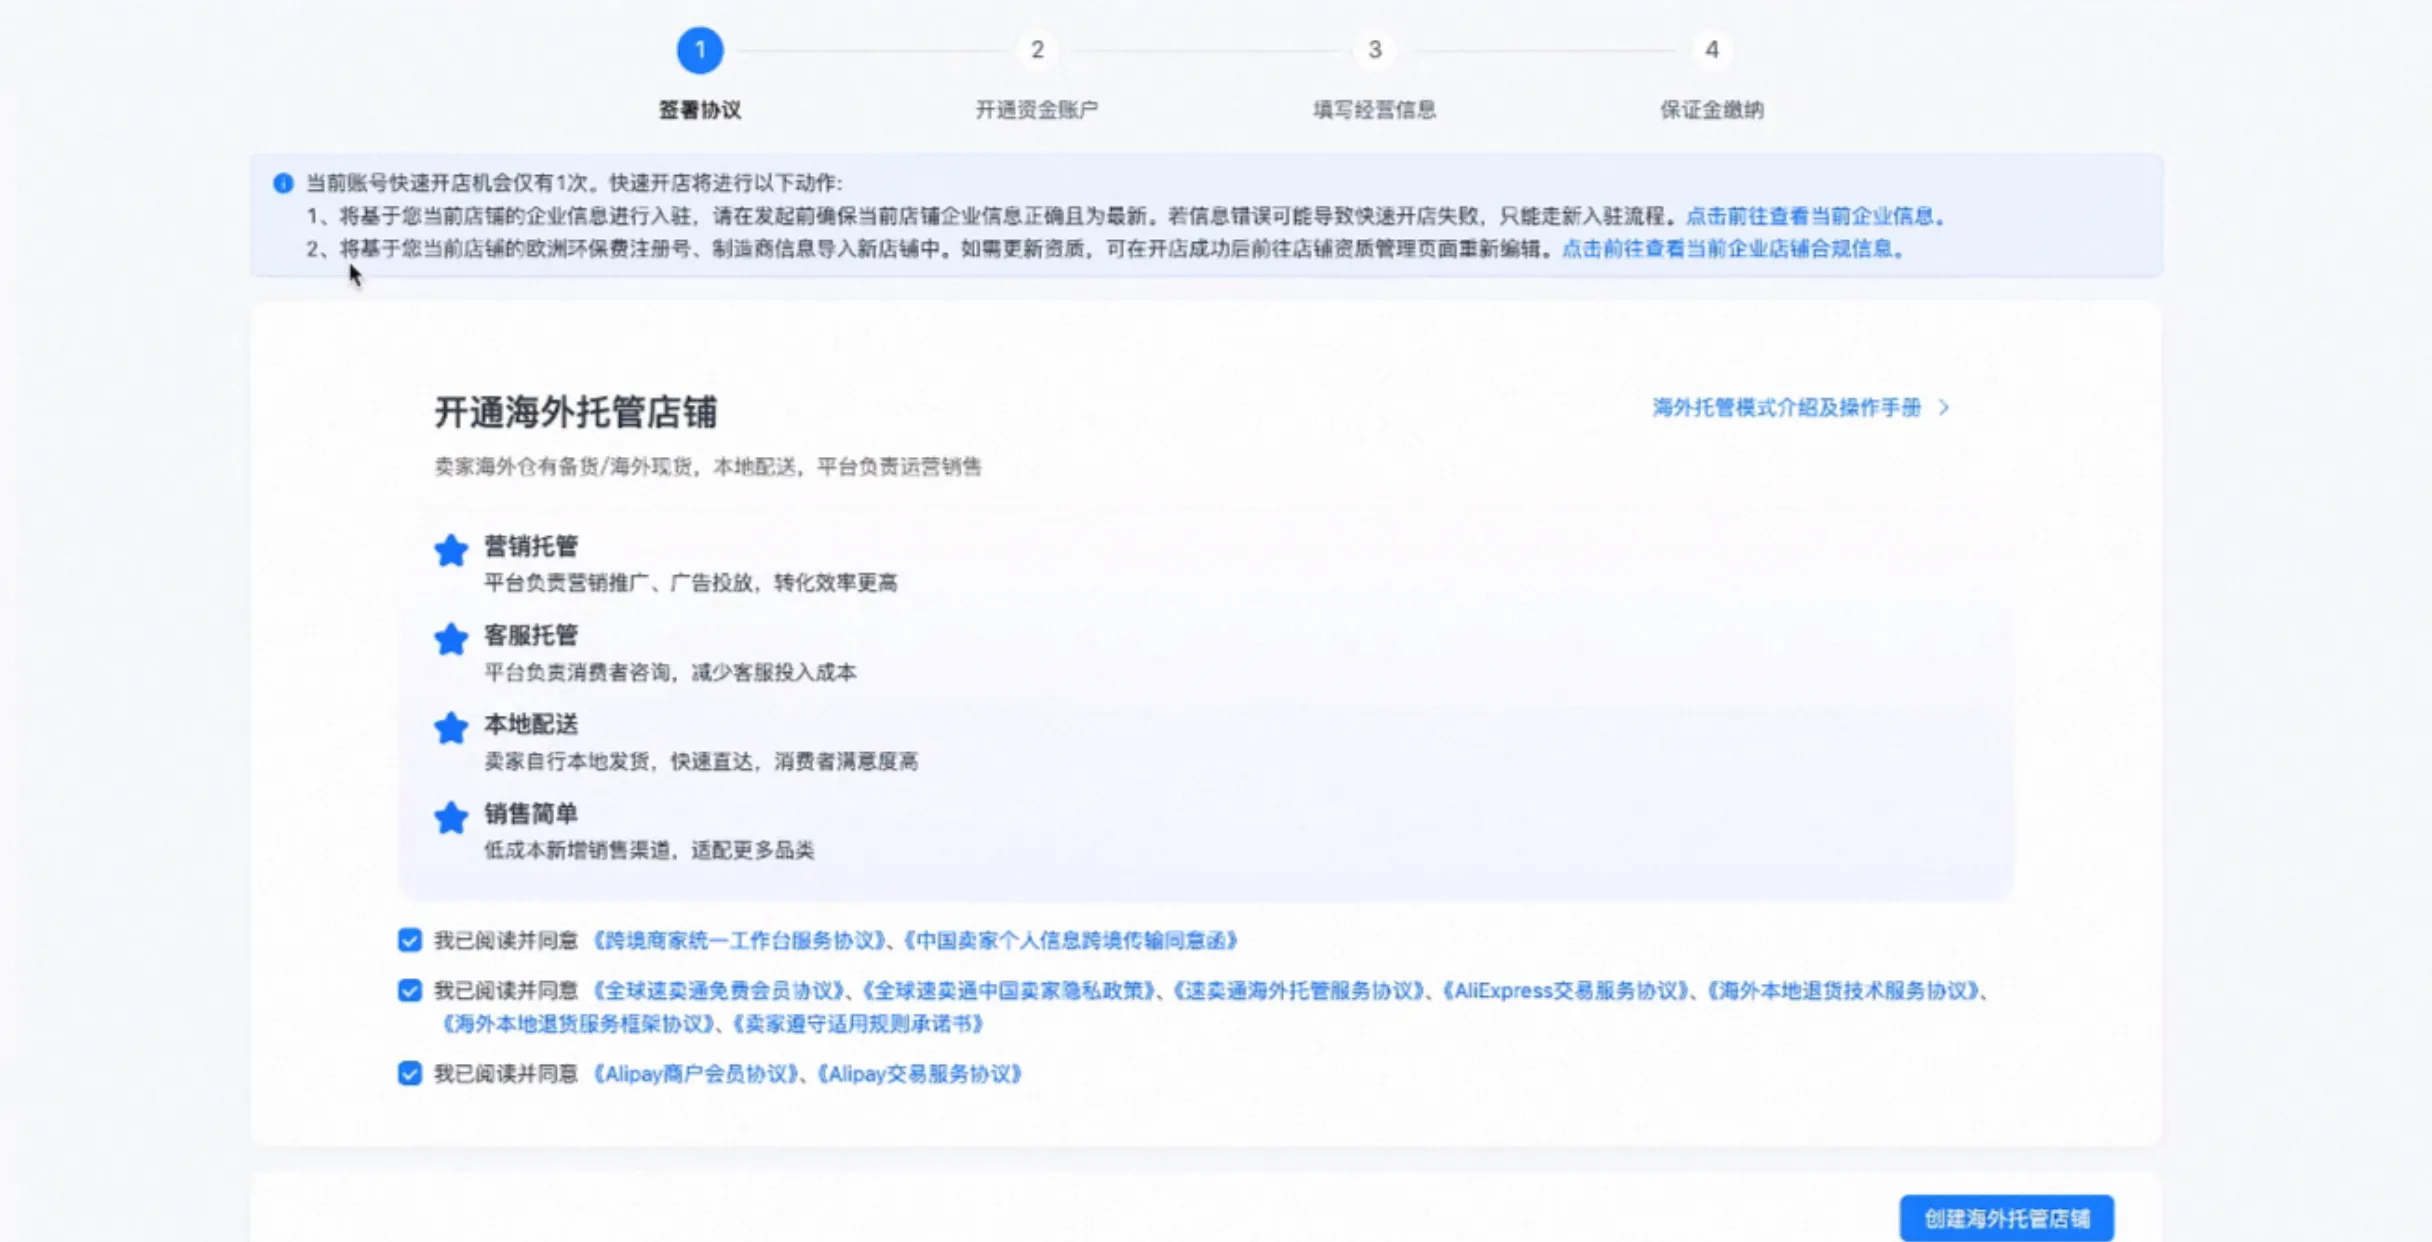Uncheck the 跨境商家统一工作台服务协议 agreement checkbox
The height and width of the screenshot is (1242, 2432).
click(410, 940)
